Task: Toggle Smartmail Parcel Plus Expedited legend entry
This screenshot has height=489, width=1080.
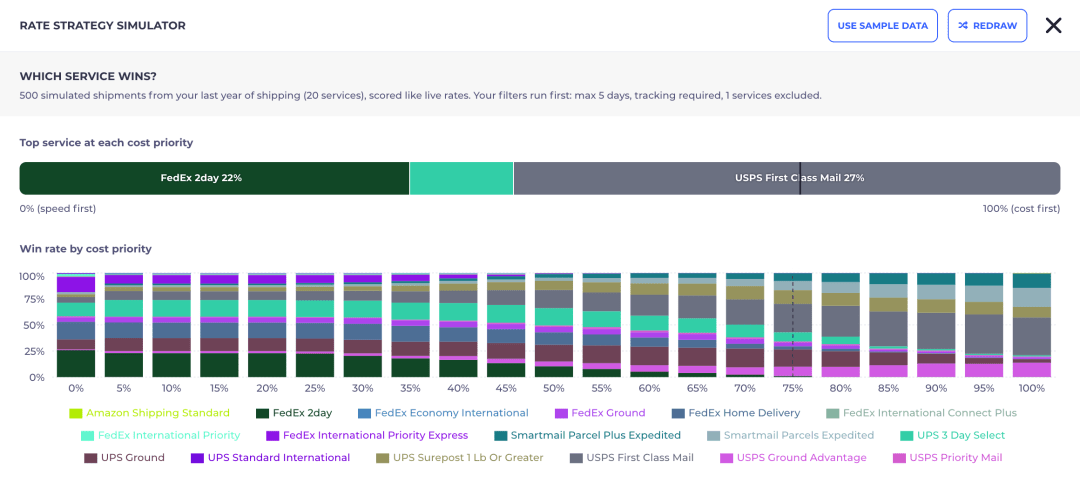Action: (587, 435)
